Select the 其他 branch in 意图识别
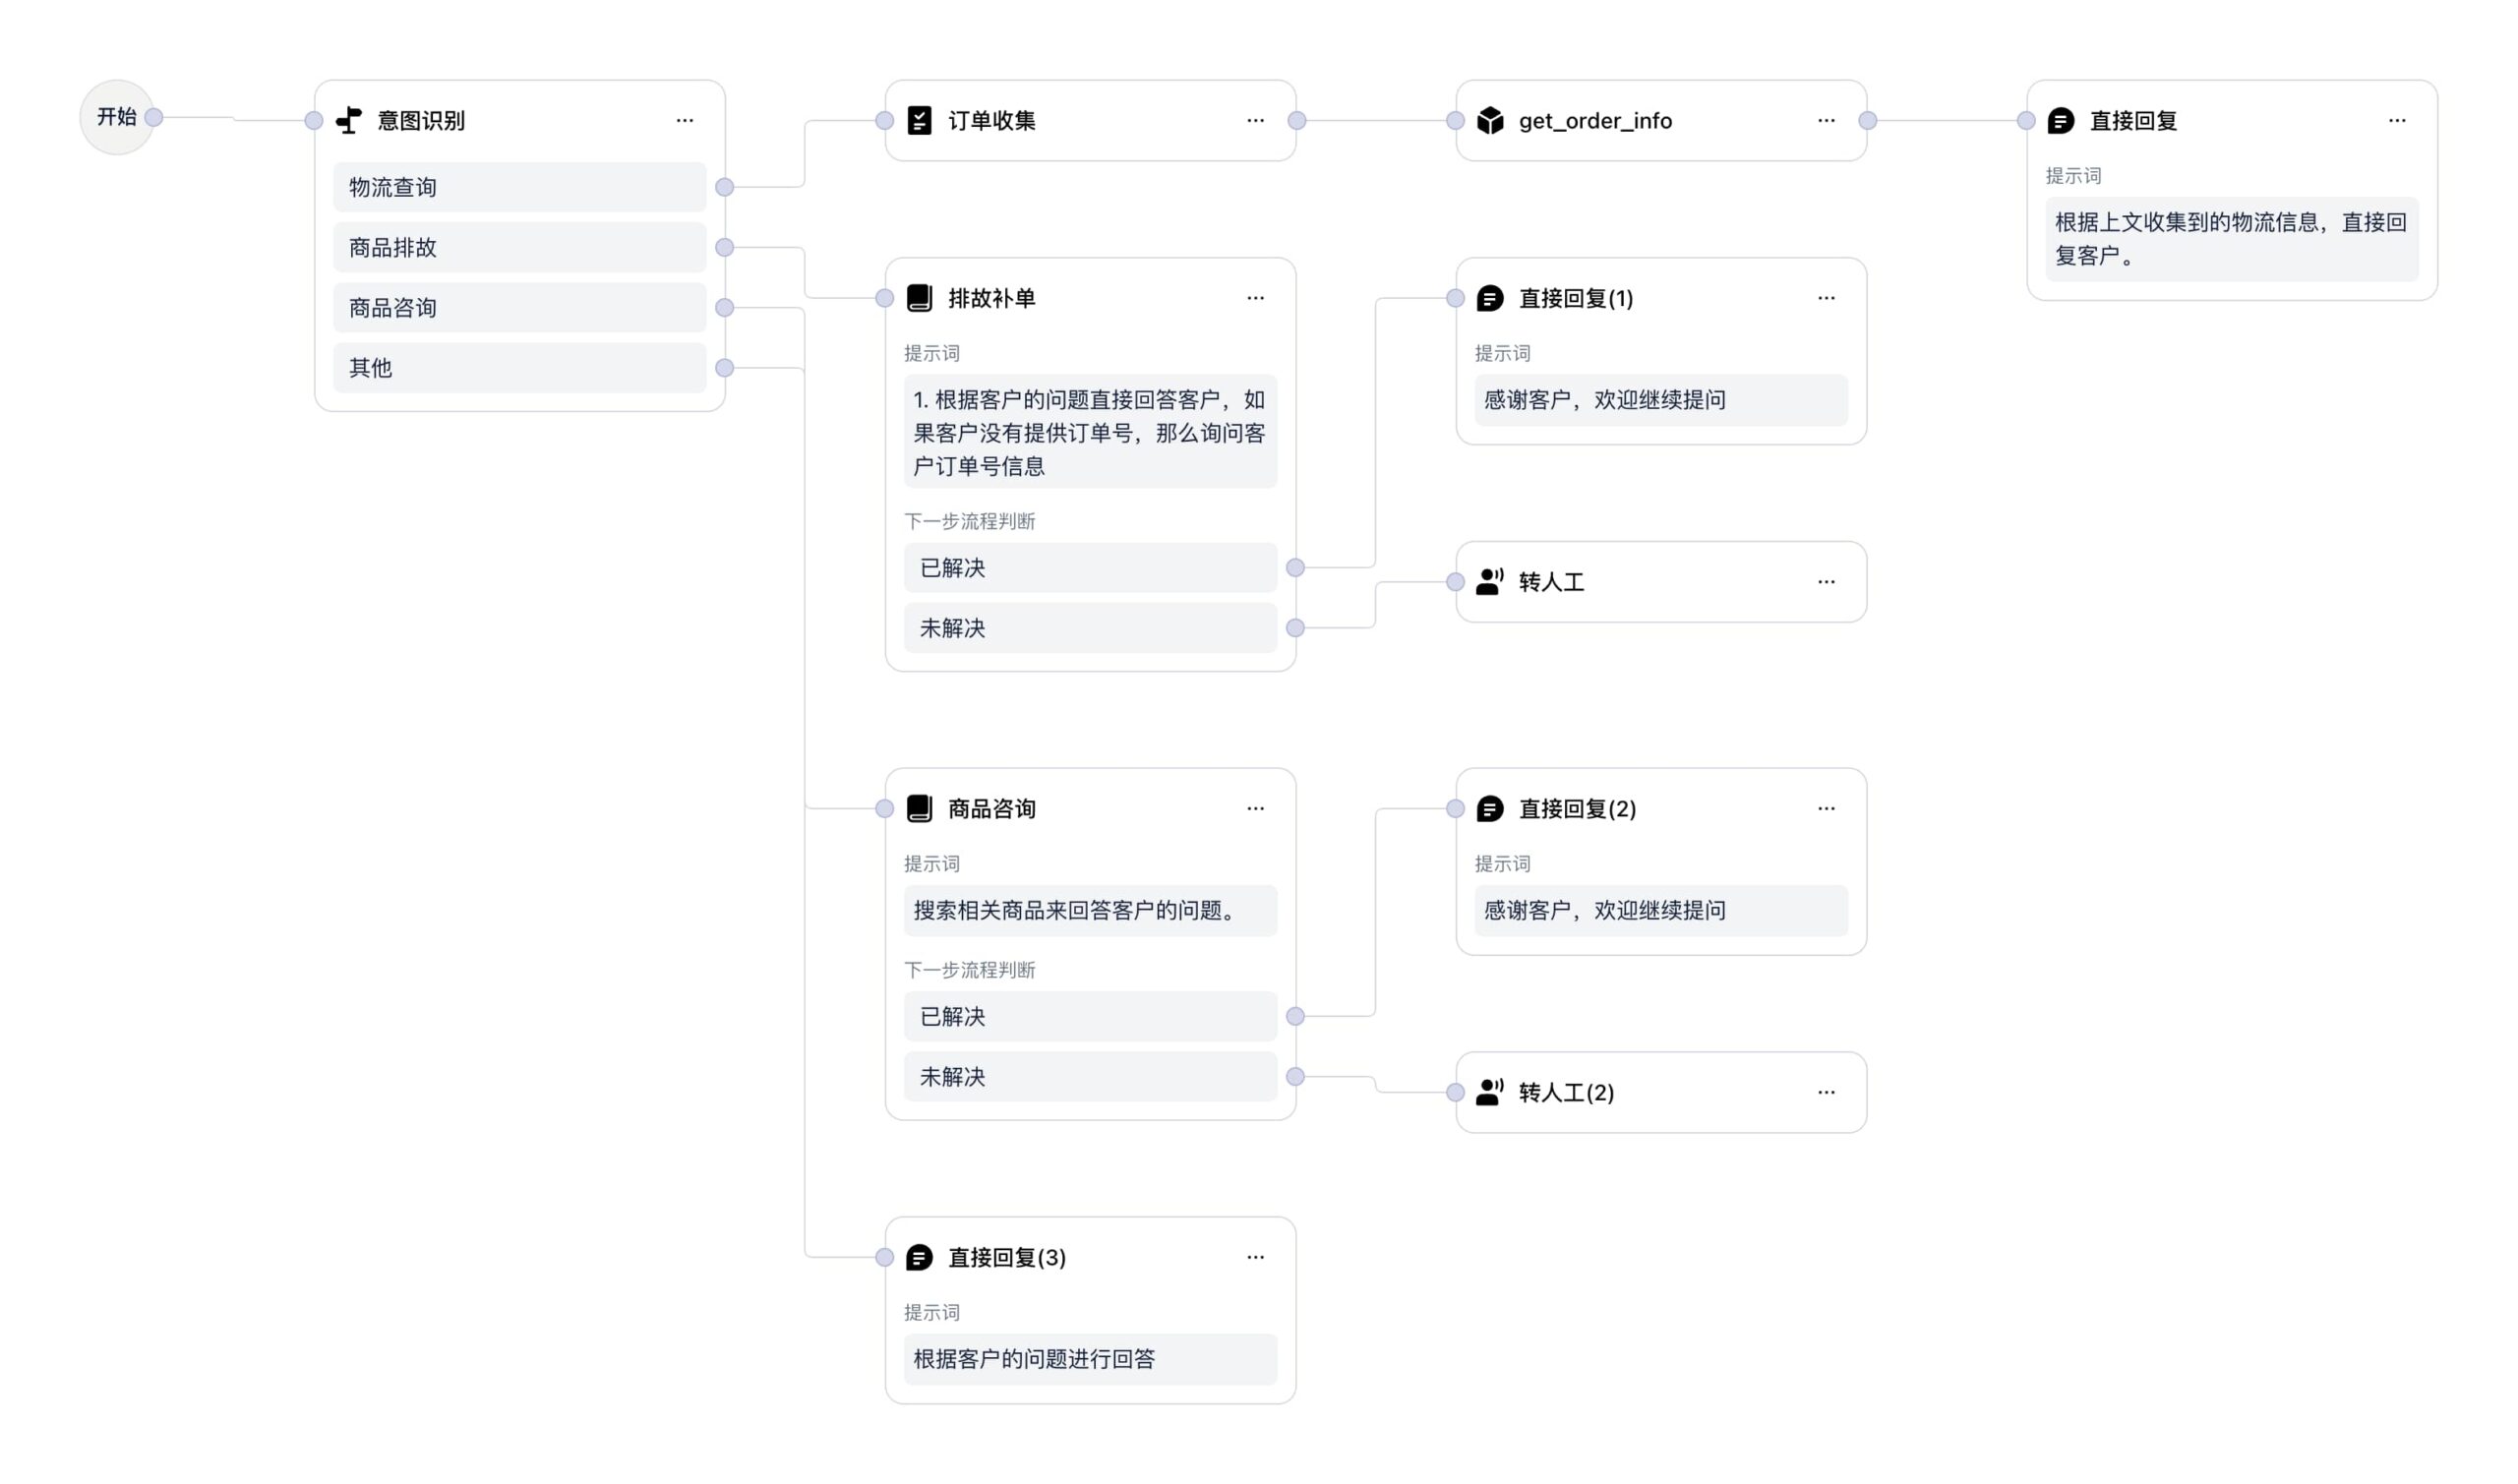 [x=518, y=368]
